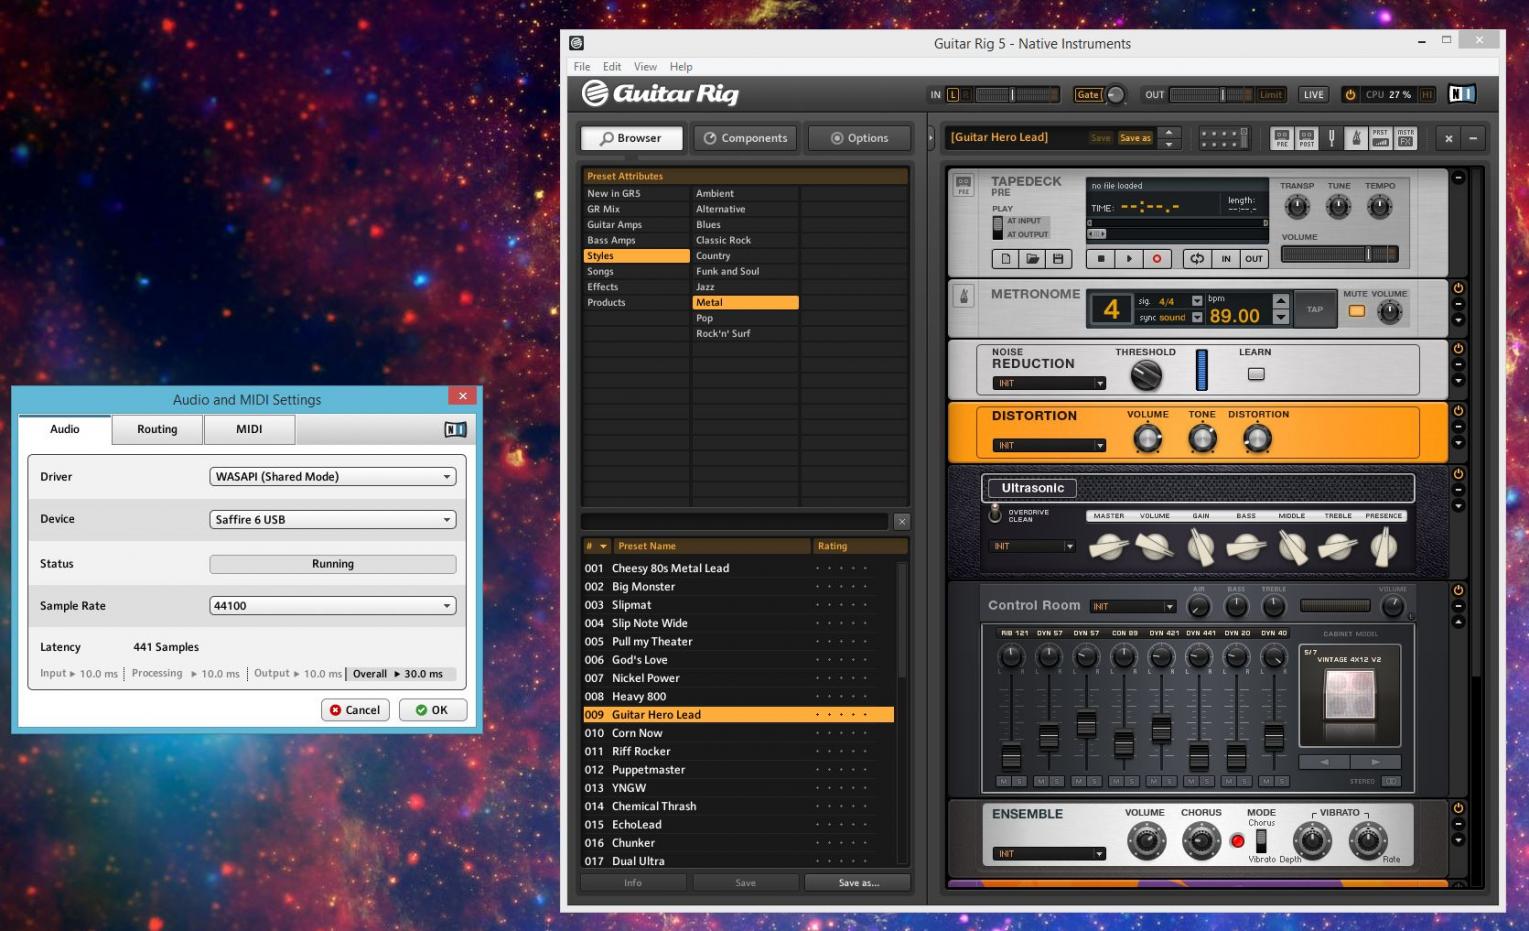Toggle Tapedeck loop mode
This screenshot has height=931, width=1529.
point(1197,258)
